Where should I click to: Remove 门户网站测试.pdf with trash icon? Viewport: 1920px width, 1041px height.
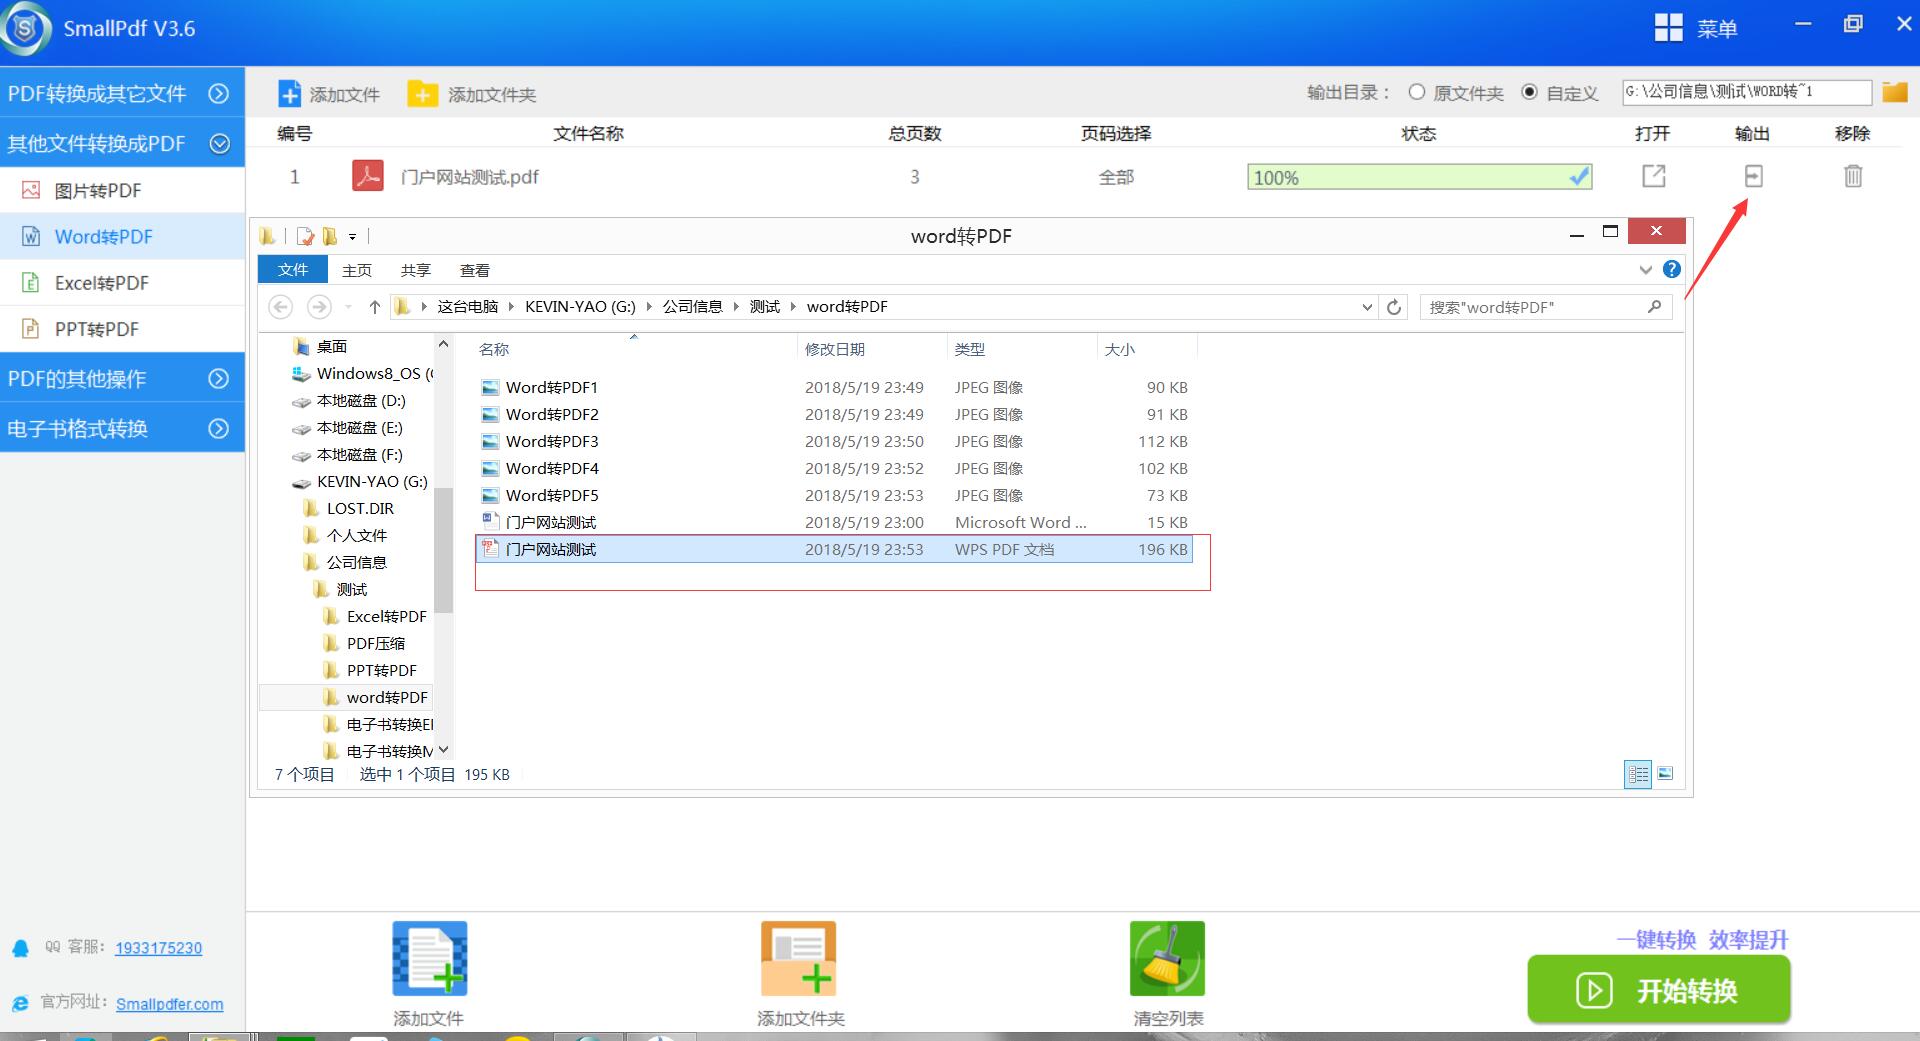click(1853, 176)
